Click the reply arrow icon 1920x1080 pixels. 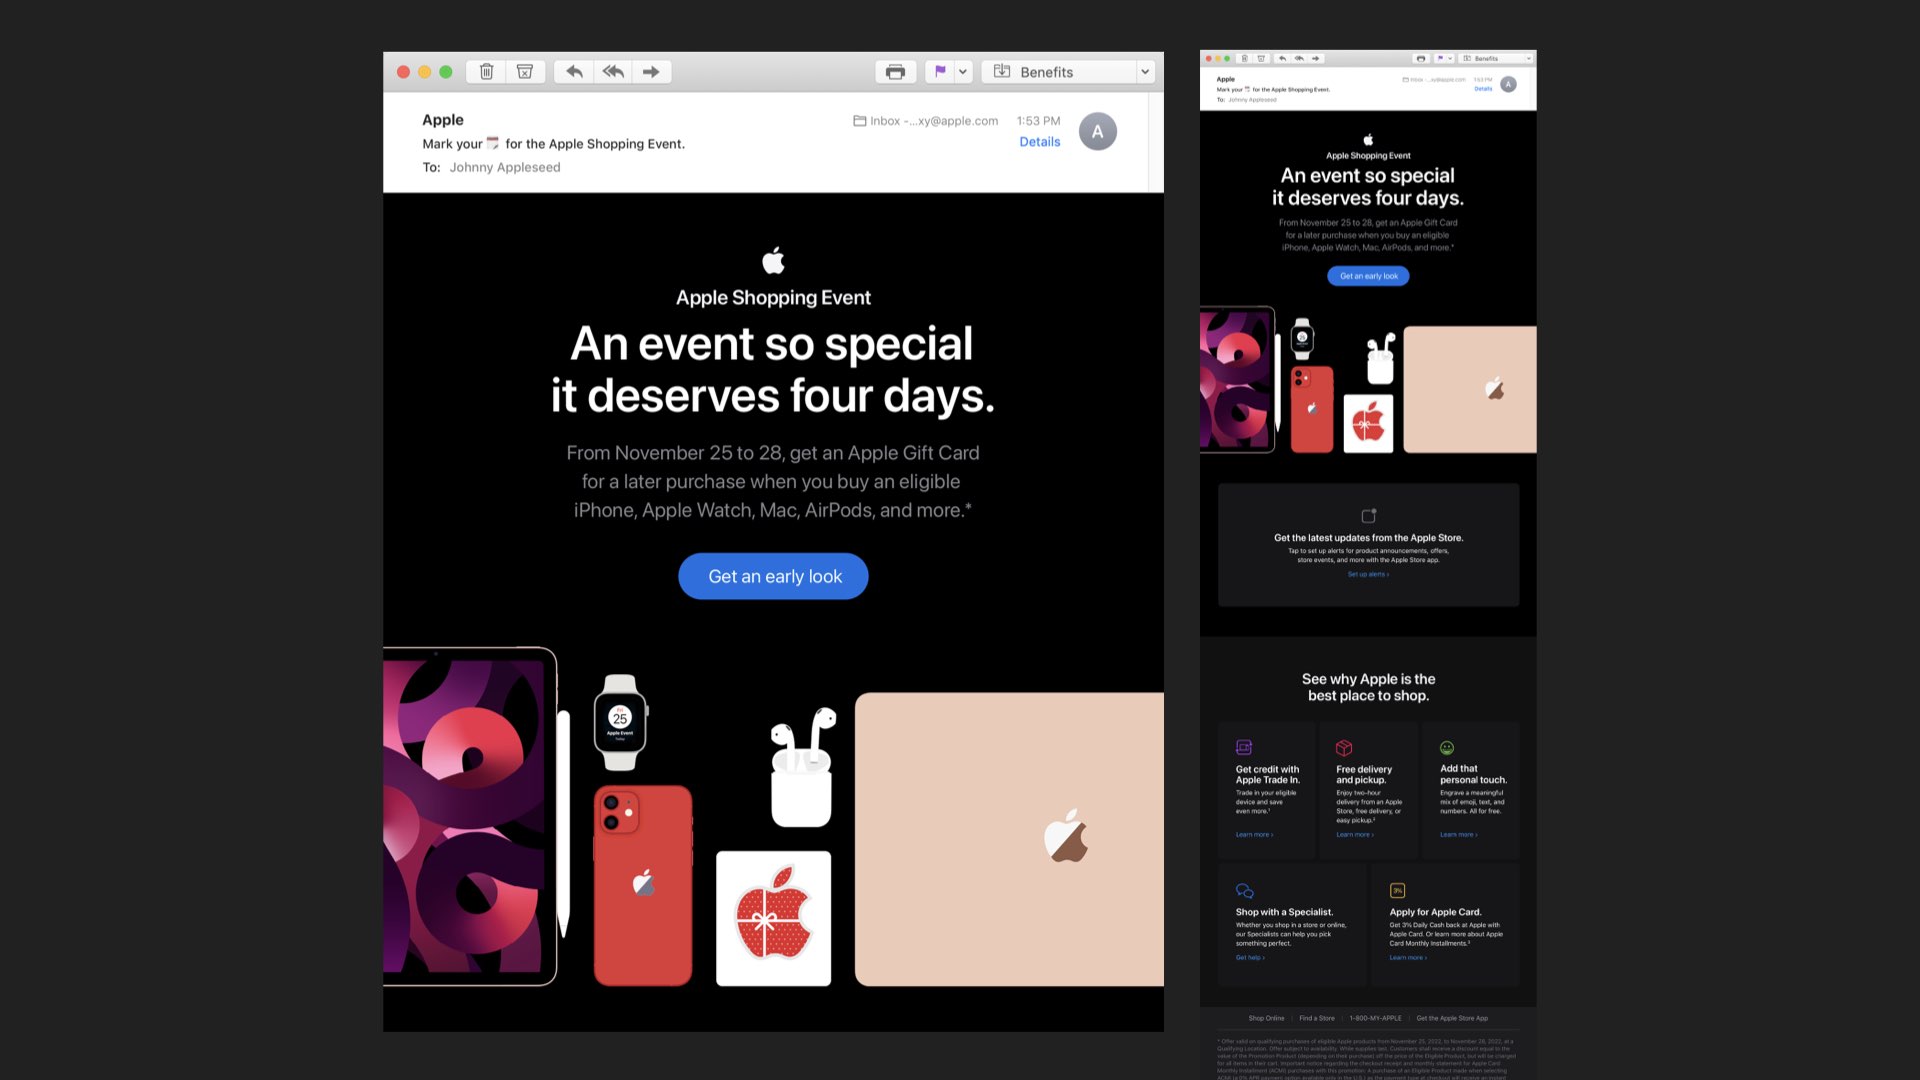point(573,72)
